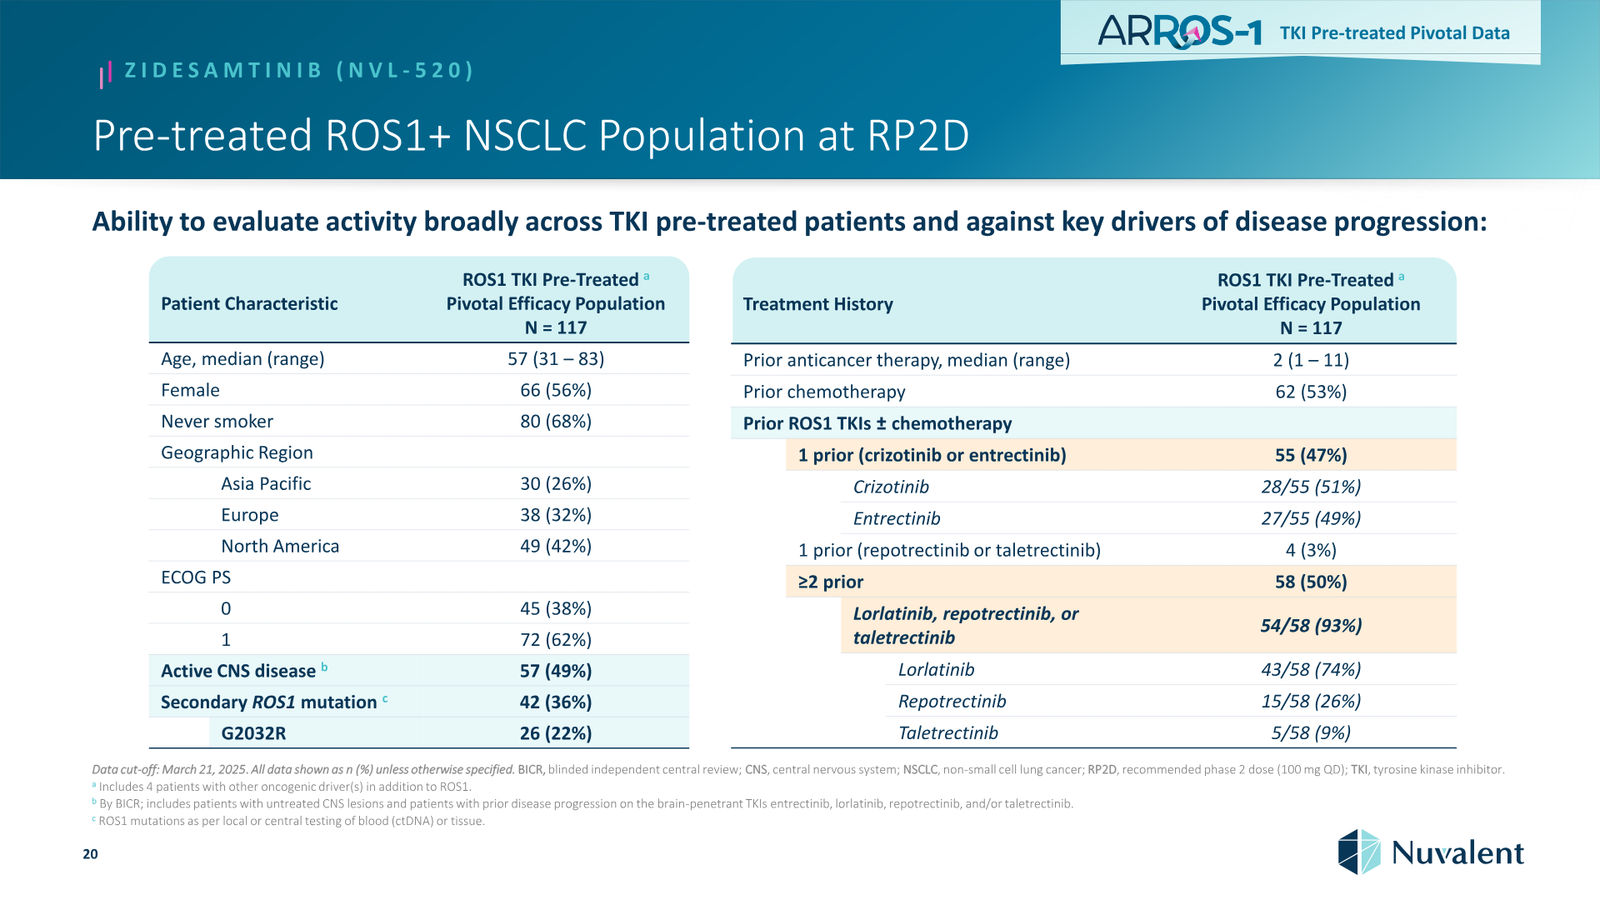Select the value '4 (3%)'
The width and height of the screenshot is (1600, 900).
tap(1311, 550)
